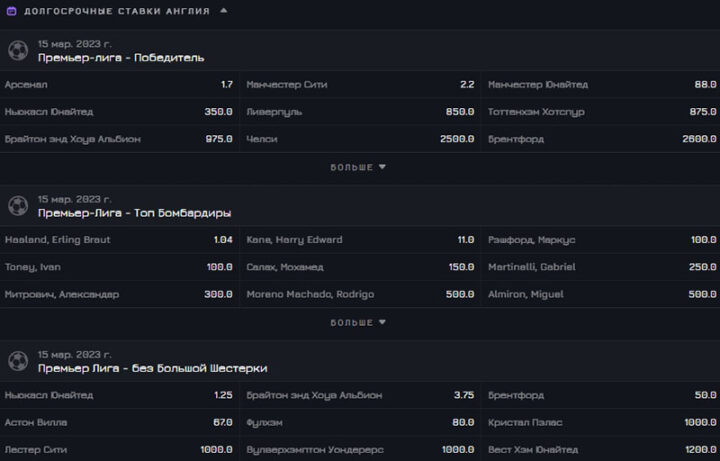Click the soccer ball icon in header

(11, 11)
